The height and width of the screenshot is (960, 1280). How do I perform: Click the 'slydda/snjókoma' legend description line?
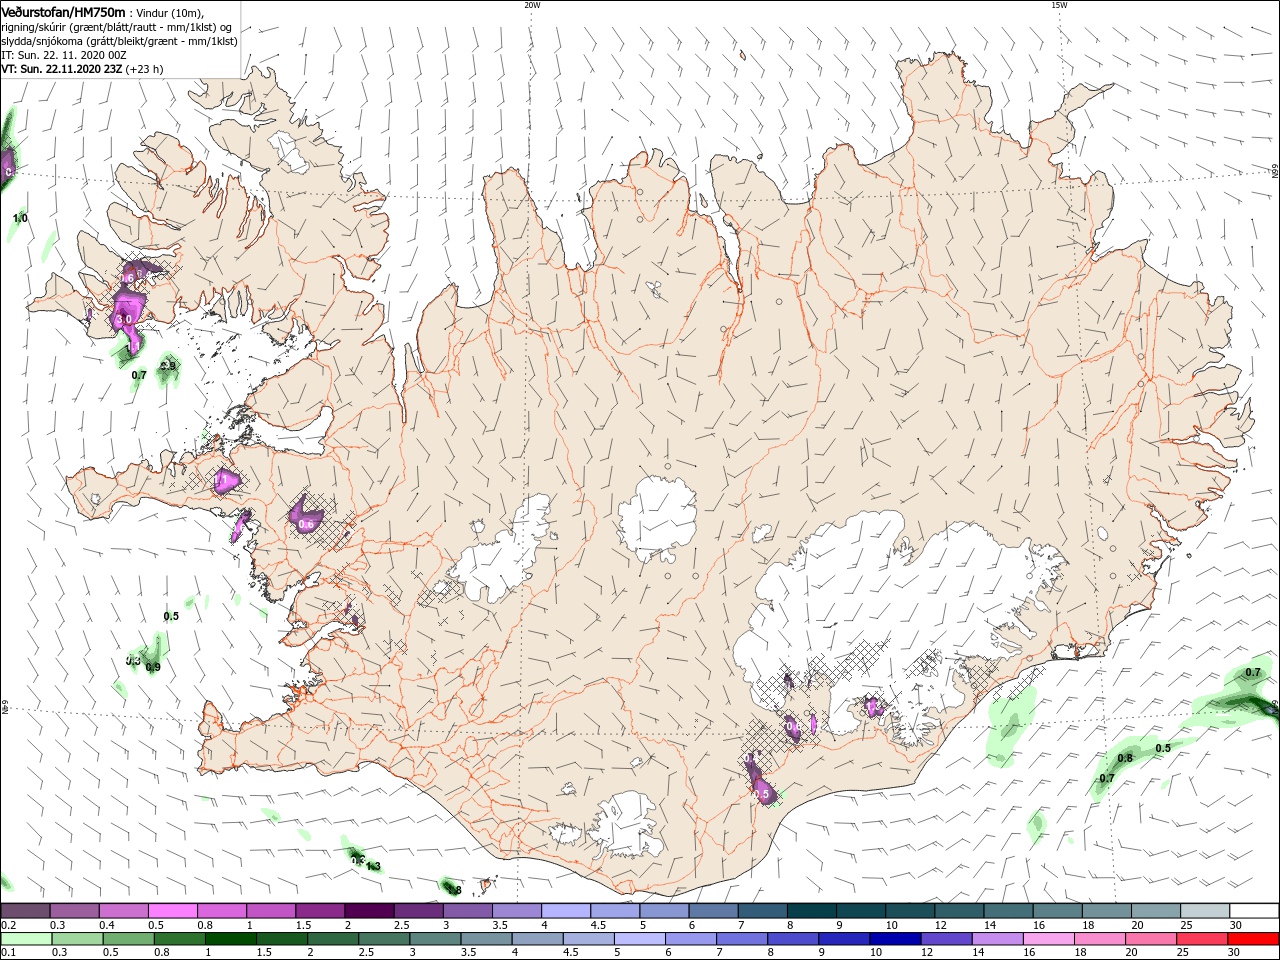click(x=119, y=41)
